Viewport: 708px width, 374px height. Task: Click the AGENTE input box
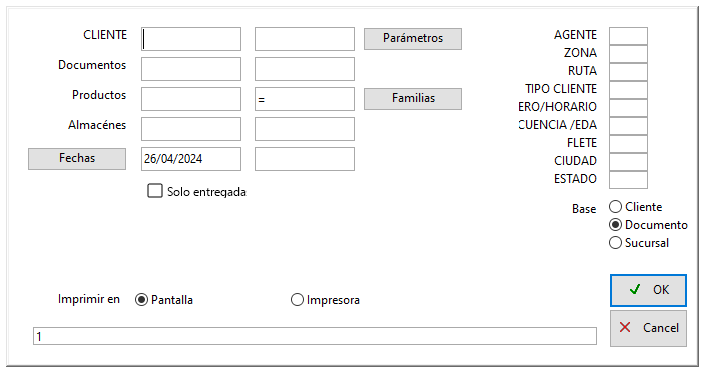(x=628, y=36)
